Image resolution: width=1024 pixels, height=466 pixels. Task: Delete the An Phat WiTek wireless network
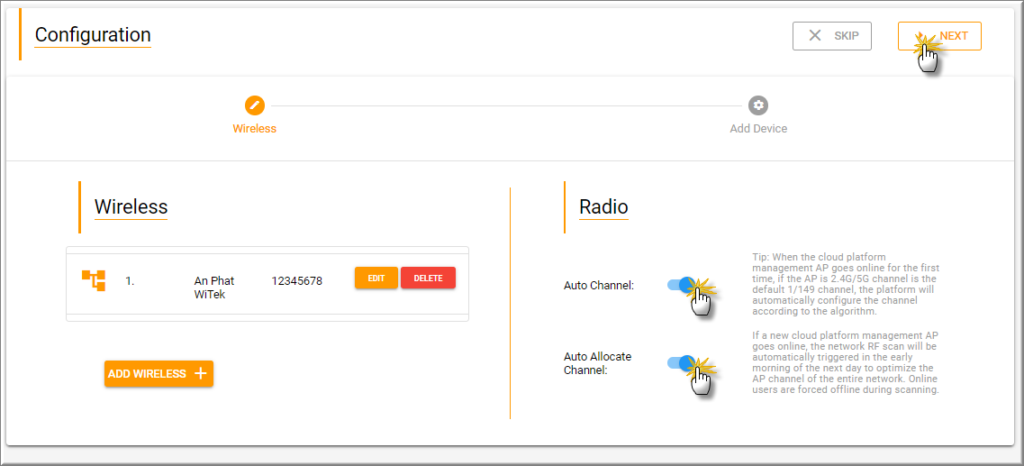[428, 278]
